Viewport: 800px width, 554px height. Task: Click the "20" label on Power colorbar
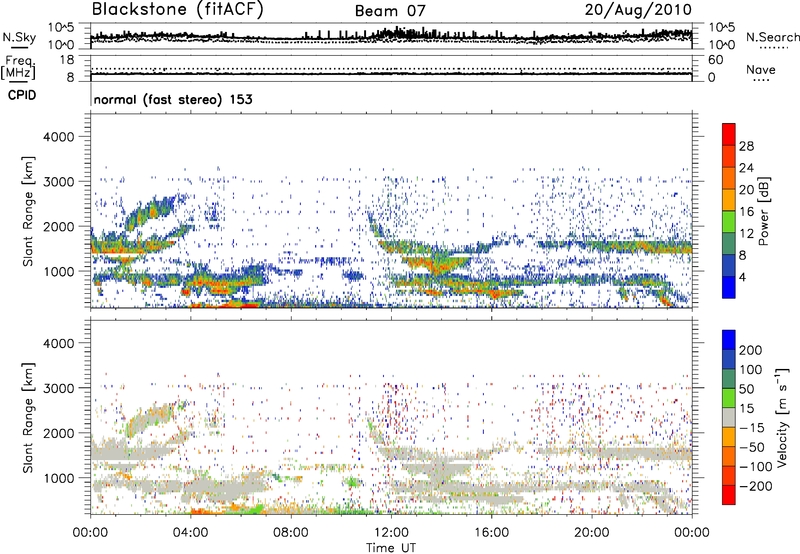(x=746, y=190)
